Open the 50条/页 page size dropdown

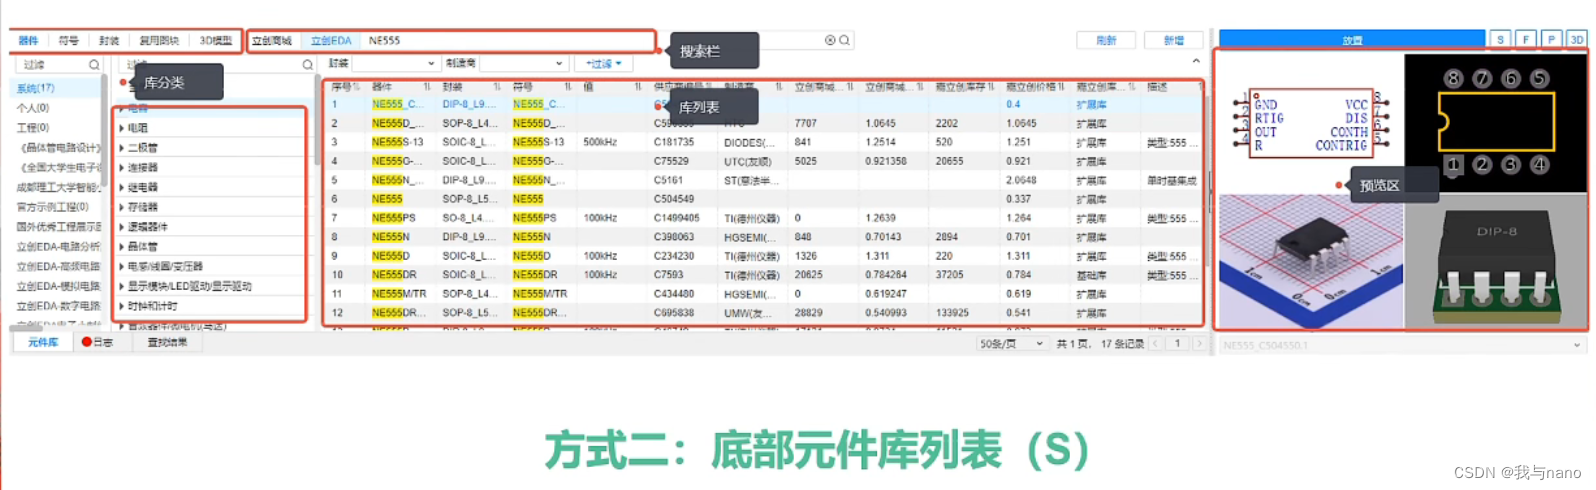pos(1011,344)
